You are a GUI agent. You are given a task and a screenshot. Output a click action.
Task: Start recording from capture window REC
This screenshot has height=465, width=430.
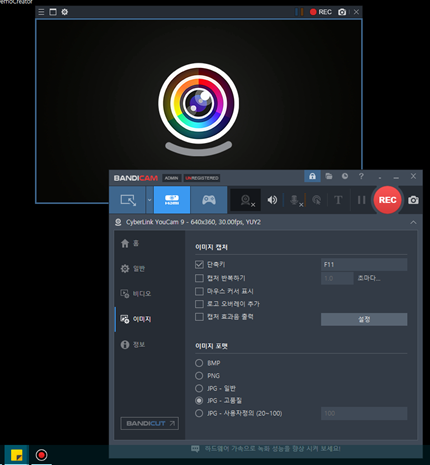[x=321, y=12]
